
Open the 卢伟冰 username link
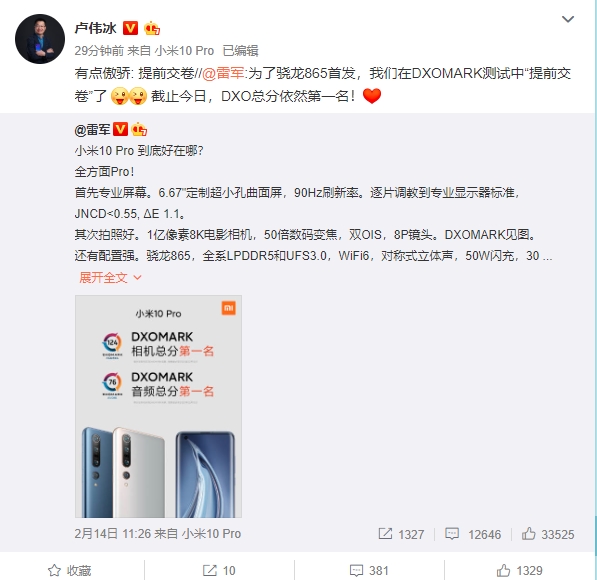click(x=96, y=28)
